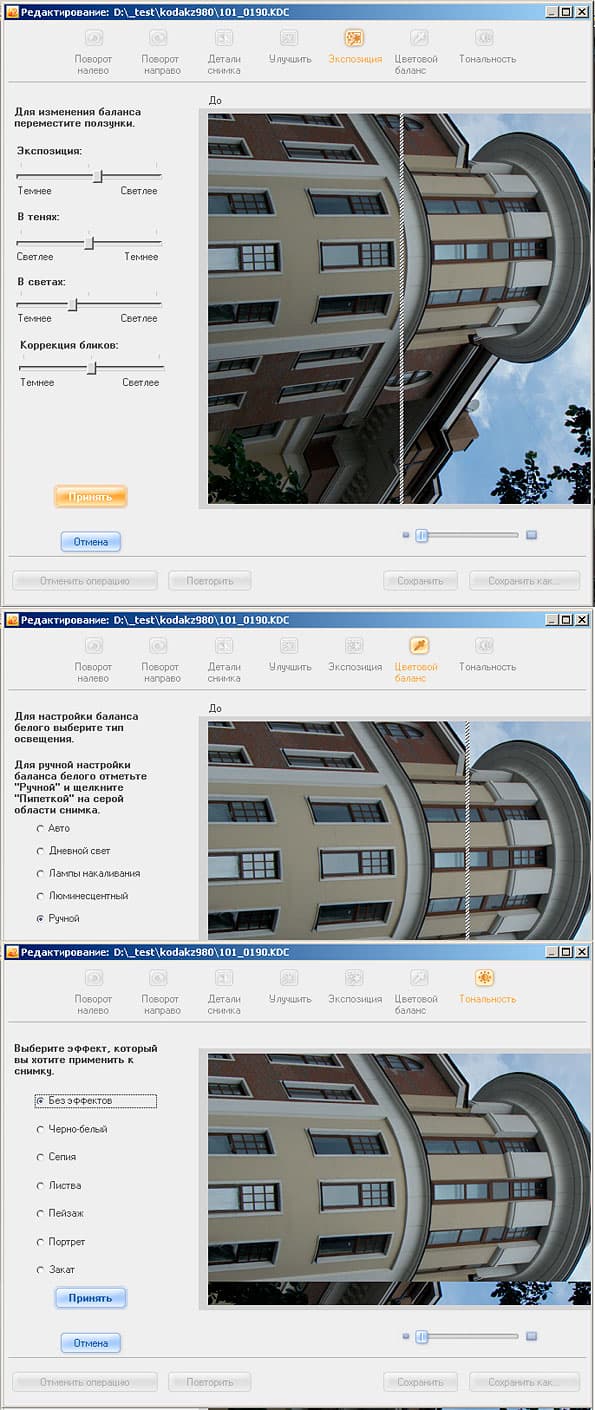Click the Коррекция бликов slider thumb
This screenshot has width=595, height=1410.
click(x=91, y=368)
